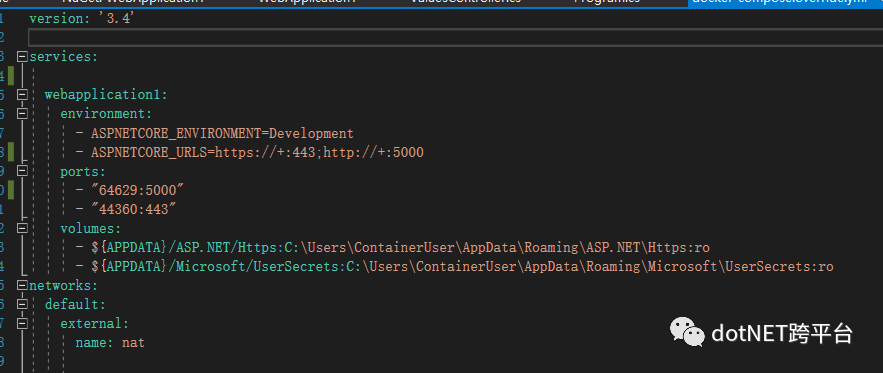The image size is (883, 373).
Task: Click the ASP.NET/Https volume line
Action: pyautogui.click(x=393, y=247)
